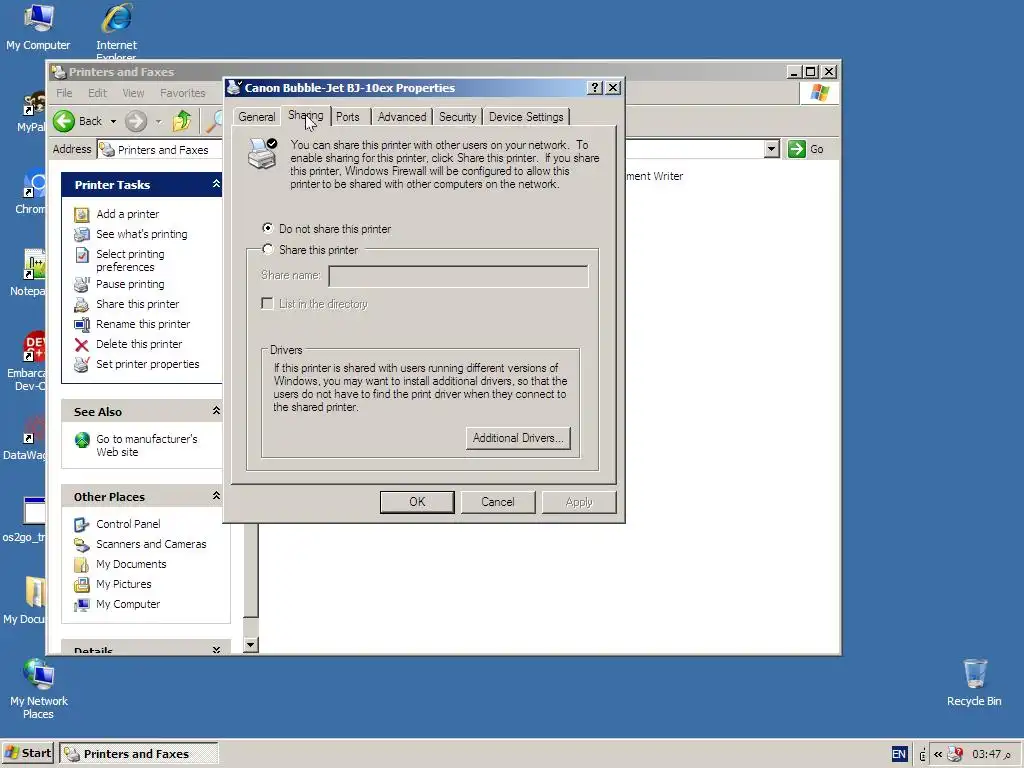Viewport: 1024px width, 768px height.
Task: Click the Rename this printer icon
Action: click(x=82, y=325)
